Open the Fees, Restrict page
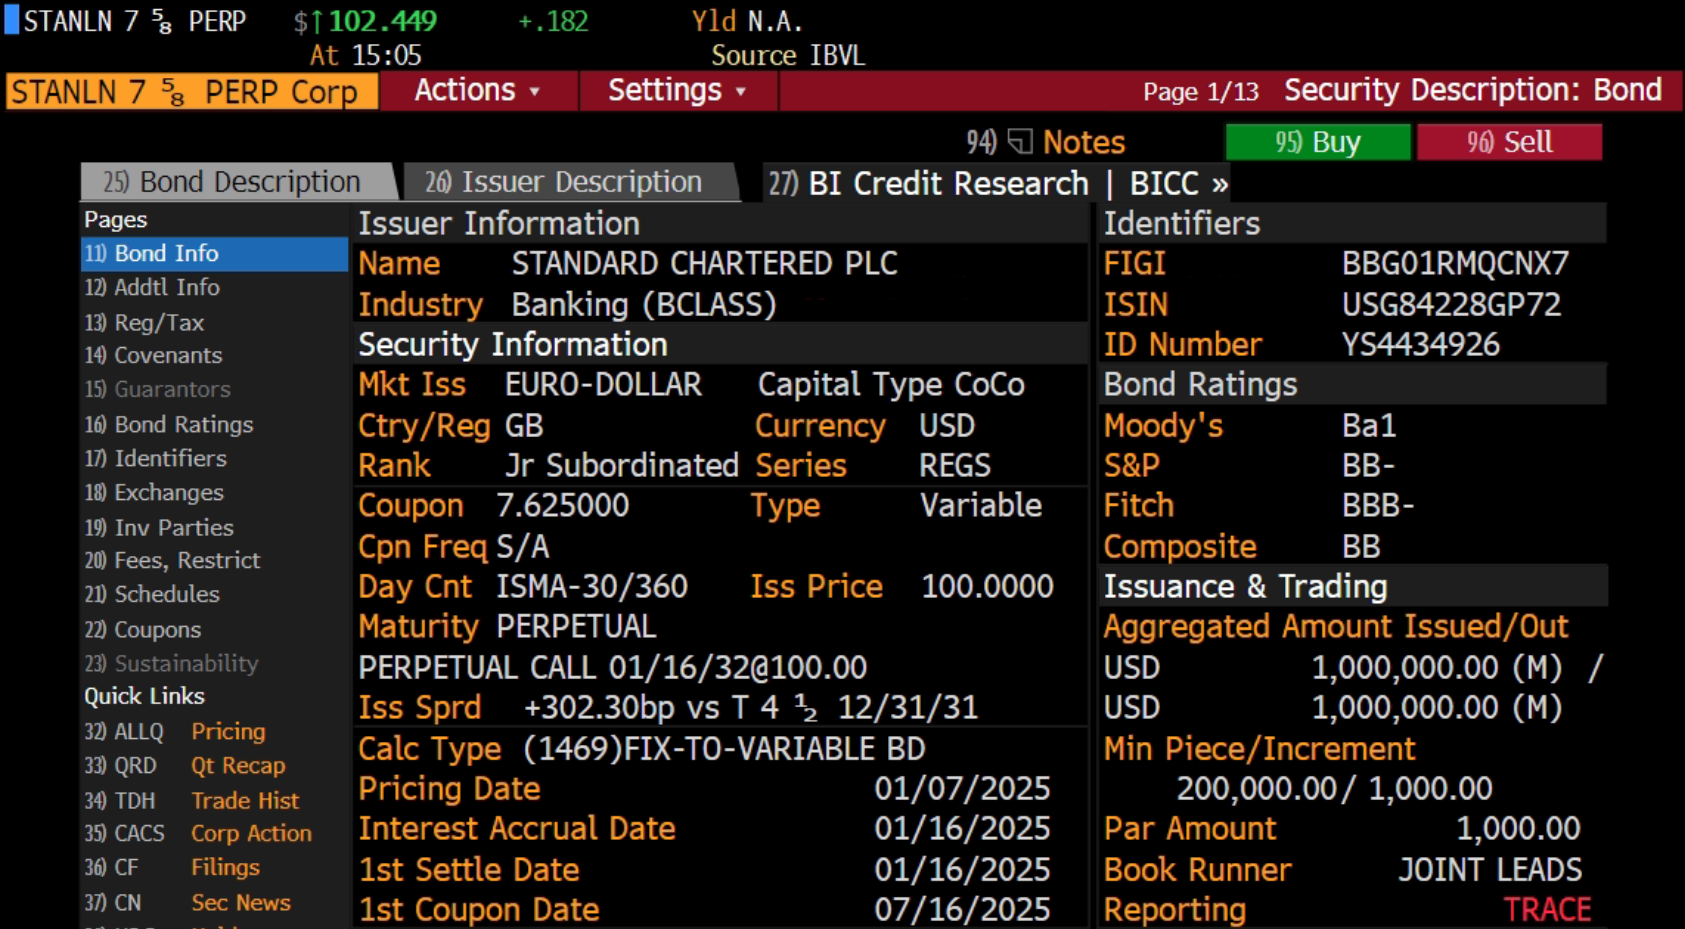Image resolution: width=1685 pixels, height=929 pixels. pyautogui.click(x=172, y=560)
